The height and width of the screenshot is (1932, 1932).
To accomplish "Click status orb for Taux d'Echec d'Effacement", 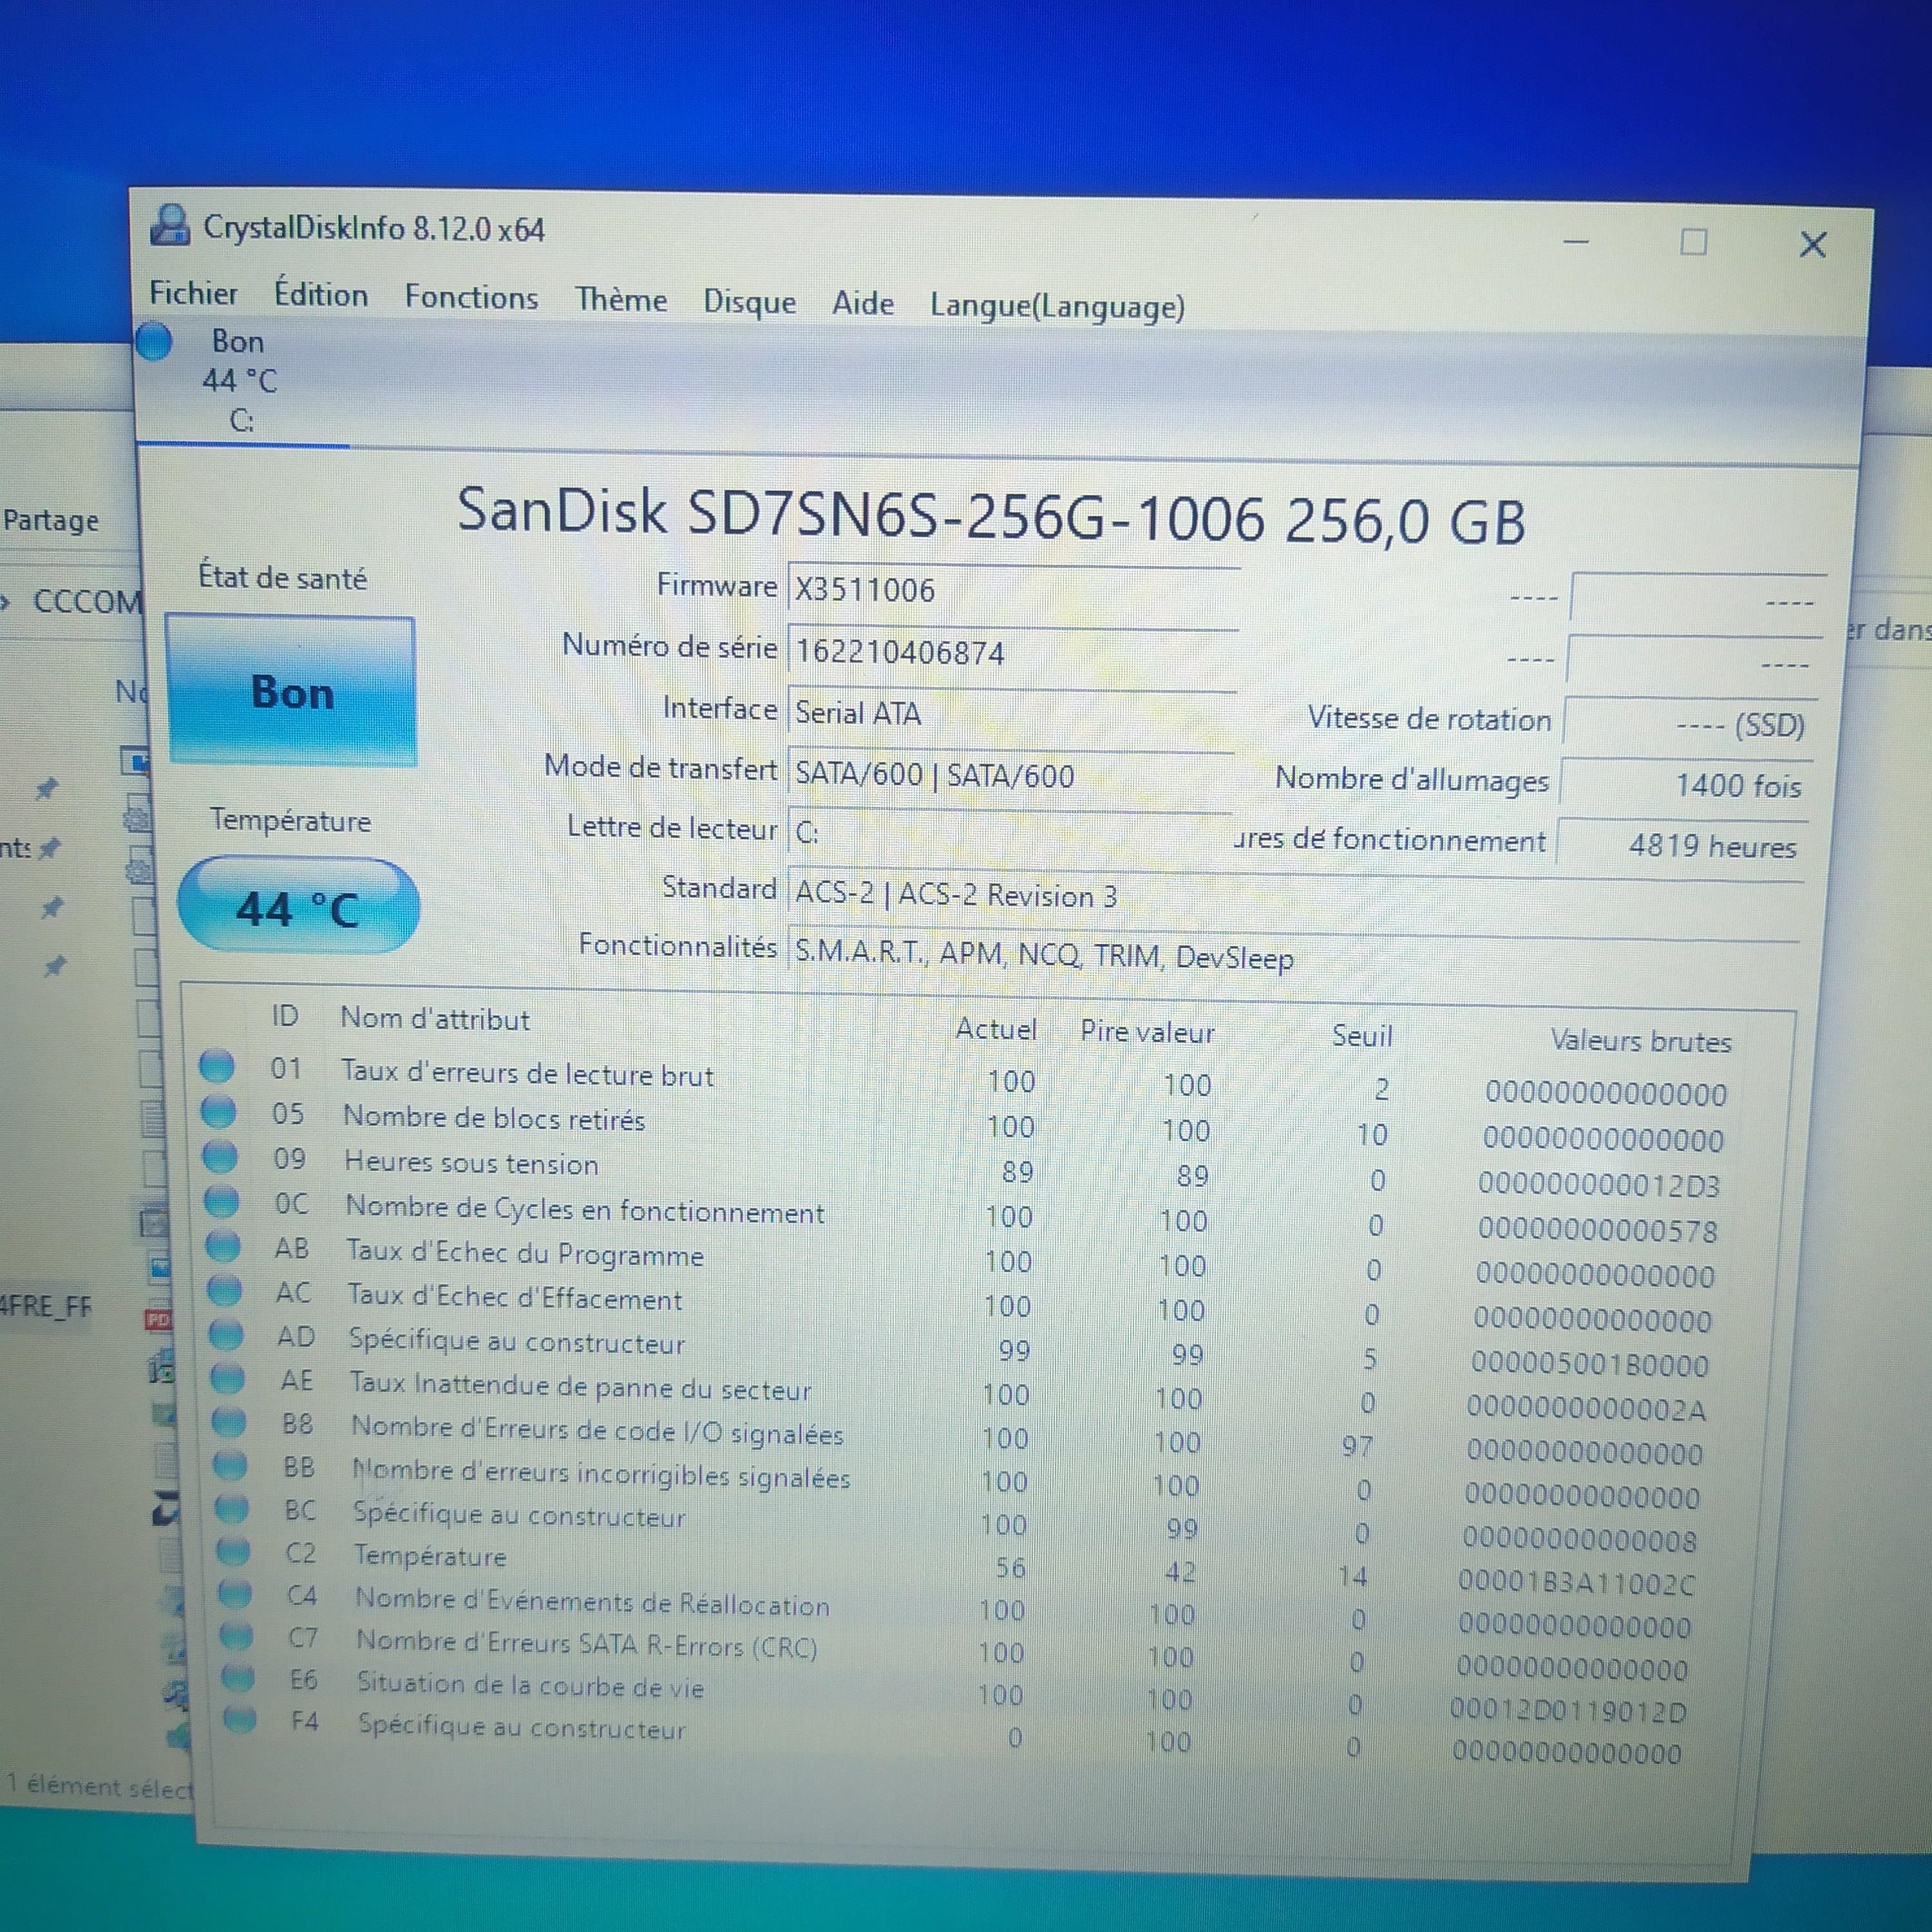I will click(x=224, y=1290).
